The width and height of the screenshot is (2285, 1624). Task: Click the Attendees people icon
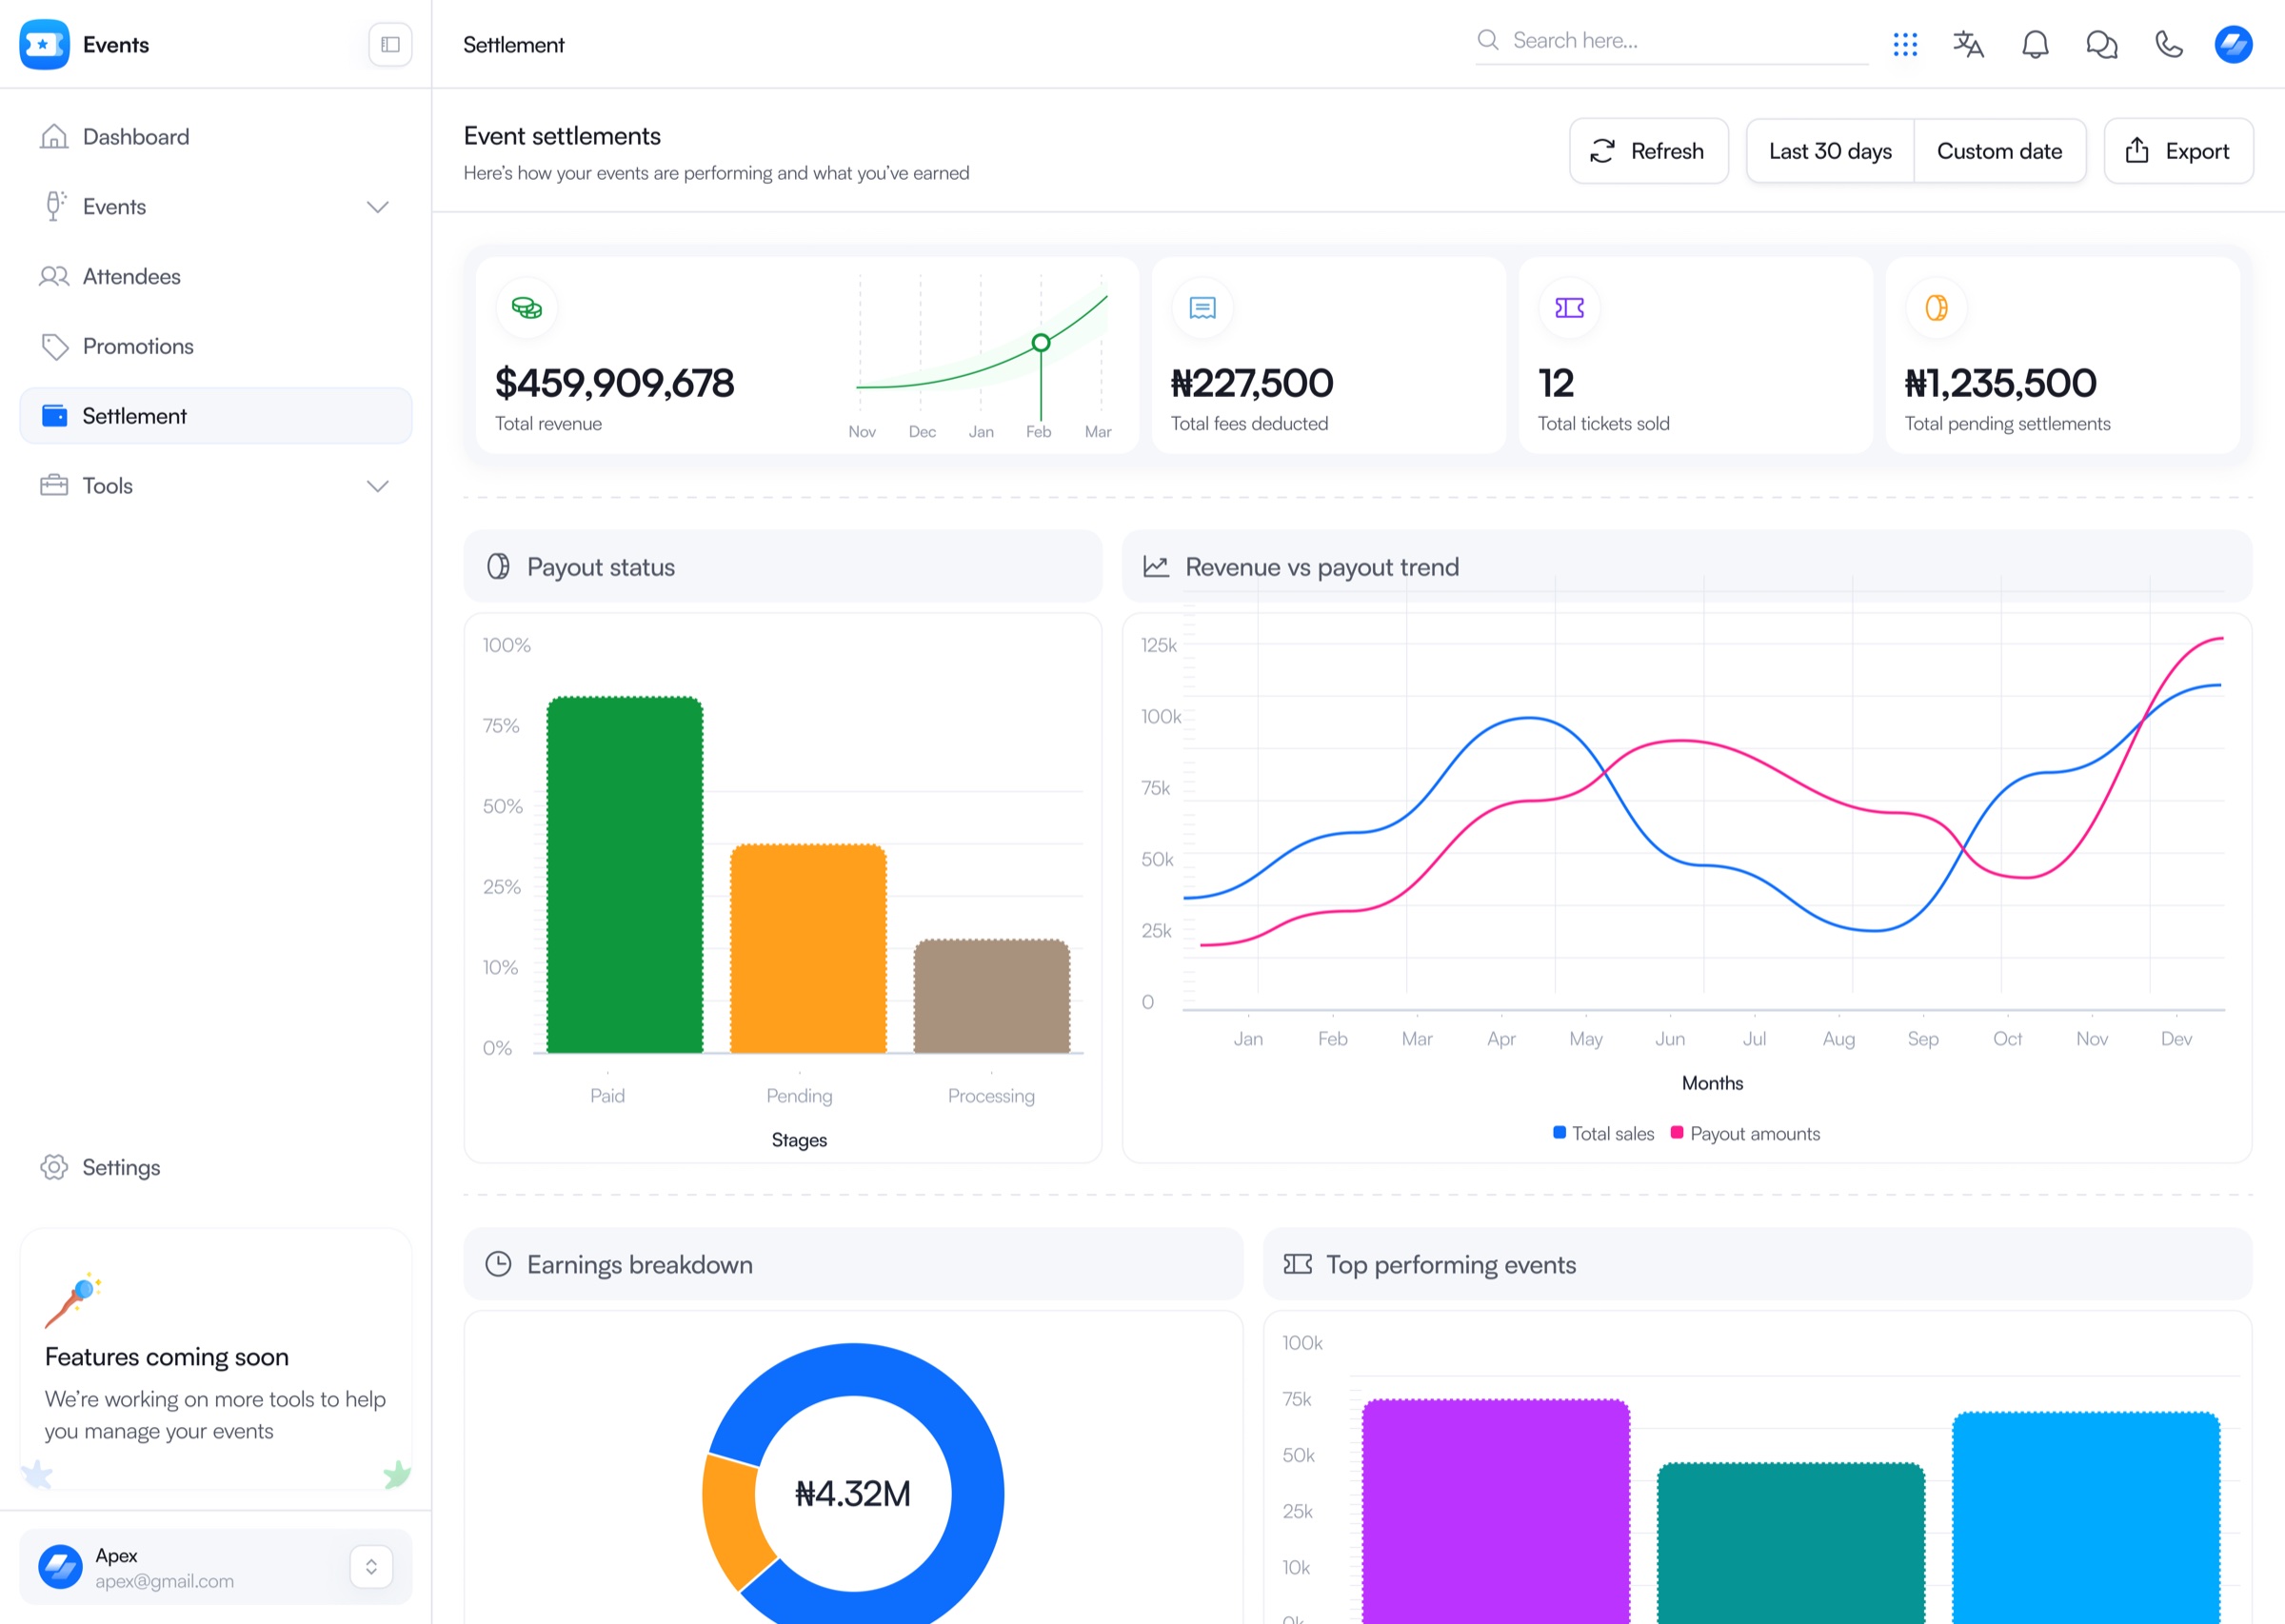54,276
